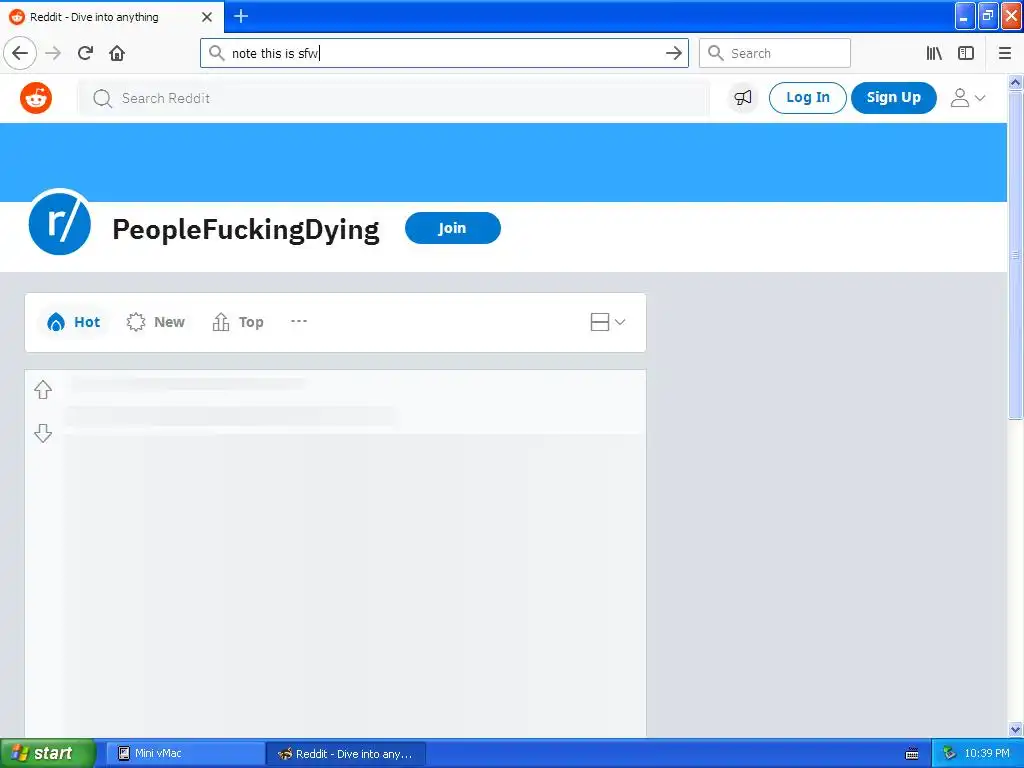Click the go arrow in address bar
The image size is (1024, 768).
point(673,53)
